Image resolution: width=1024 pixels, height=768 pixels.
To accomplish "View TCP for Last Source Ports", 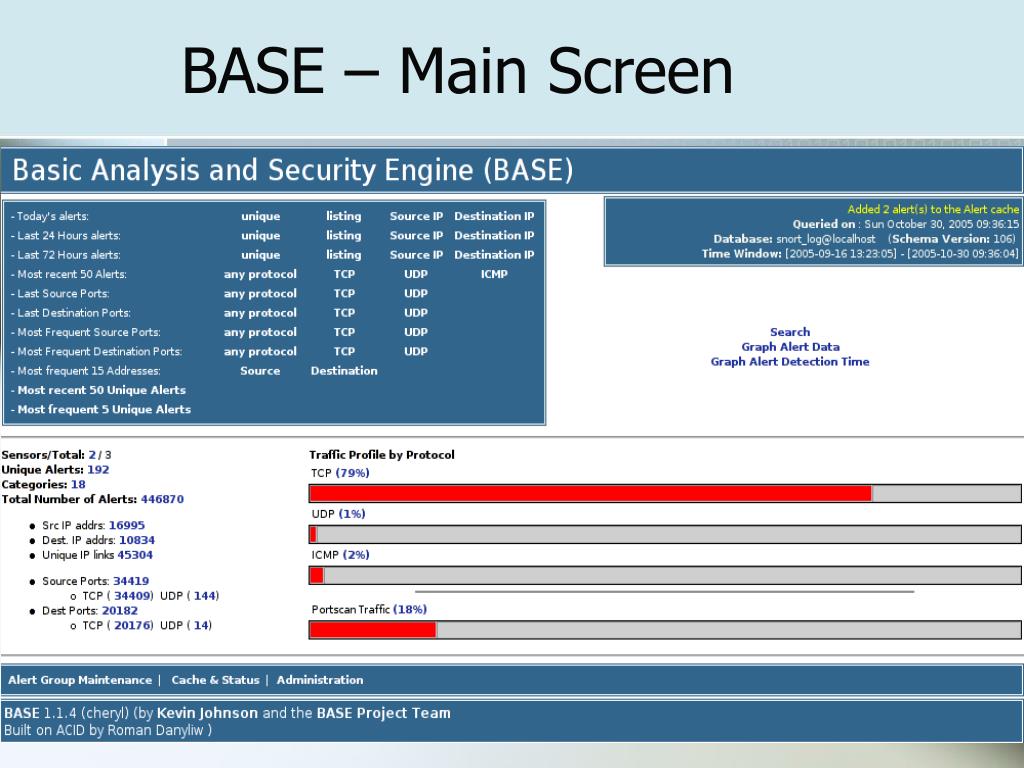I will click(344, 294).
